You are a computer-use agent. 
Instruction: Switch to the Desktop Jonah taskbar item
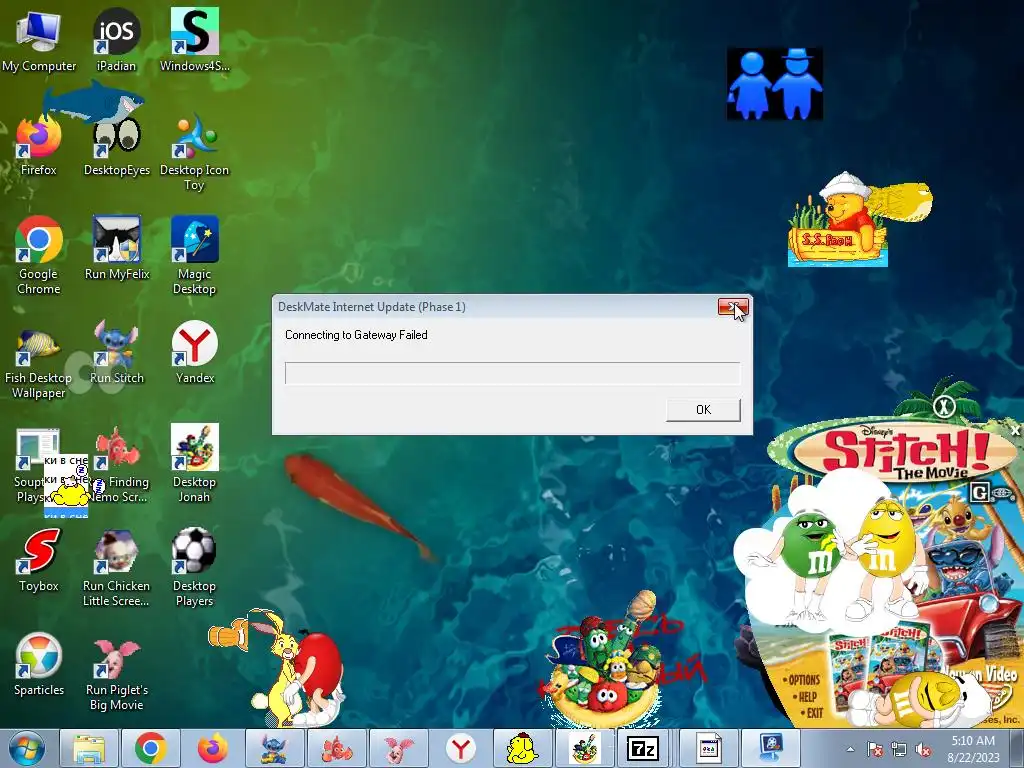pos(584,748)
